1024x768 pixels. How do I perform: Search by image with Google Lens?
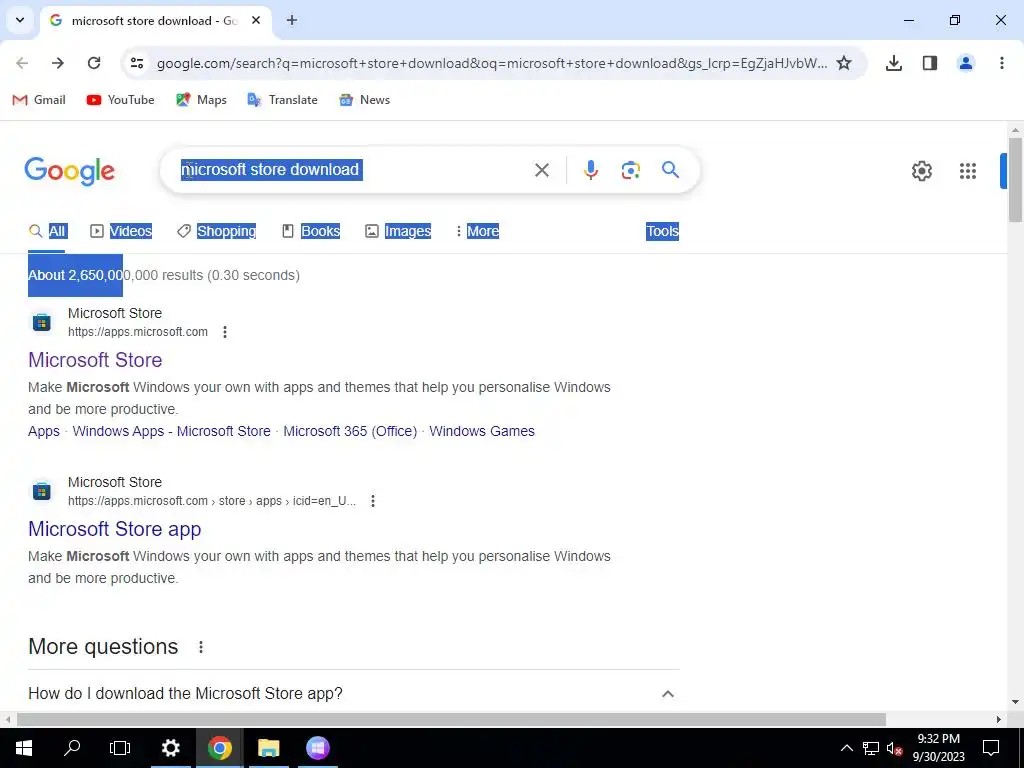click(630, 170)
